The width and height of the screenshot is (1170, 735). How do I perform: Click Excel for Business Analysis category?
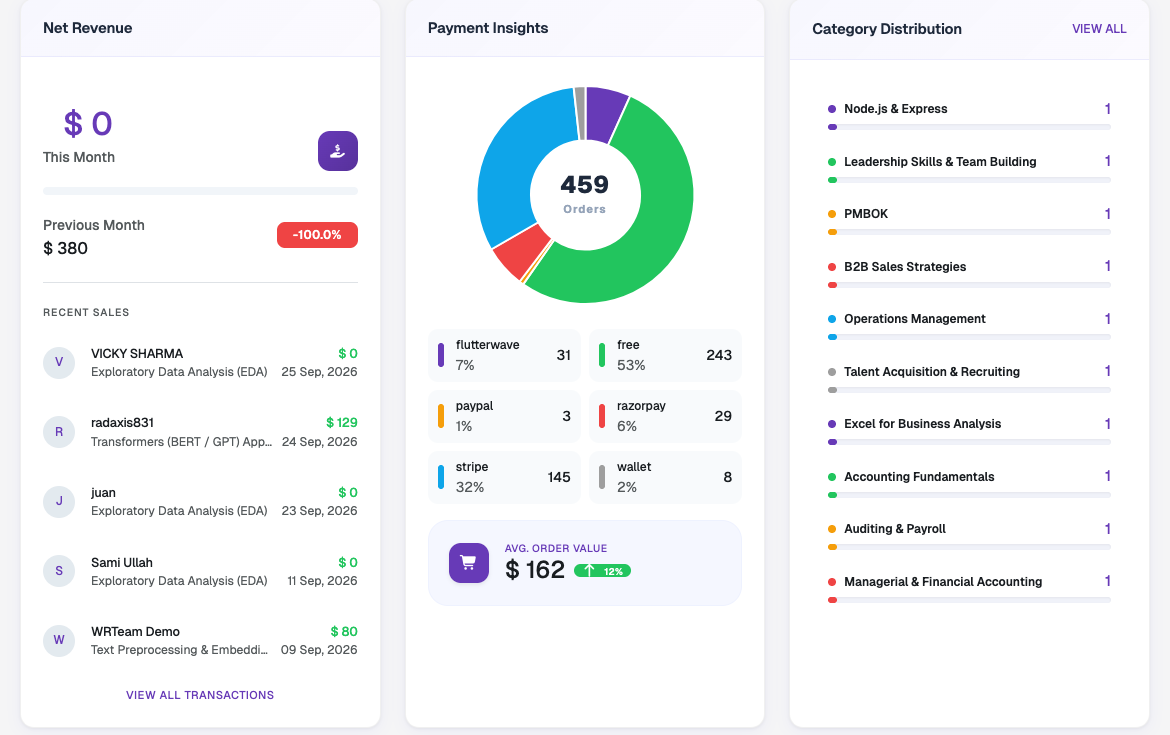[922, 424]
